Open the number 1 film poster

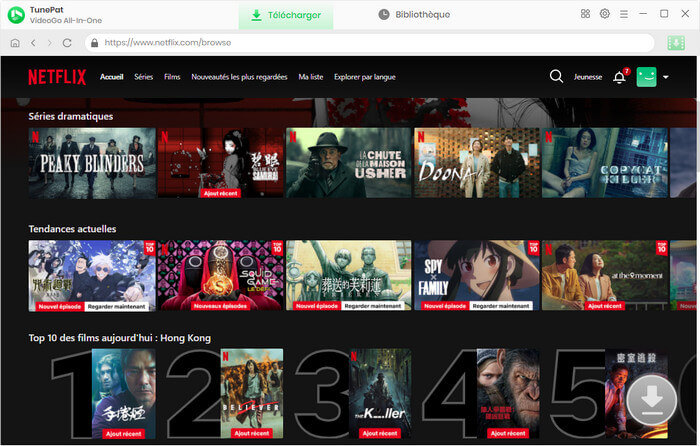[x=124, y=393]
